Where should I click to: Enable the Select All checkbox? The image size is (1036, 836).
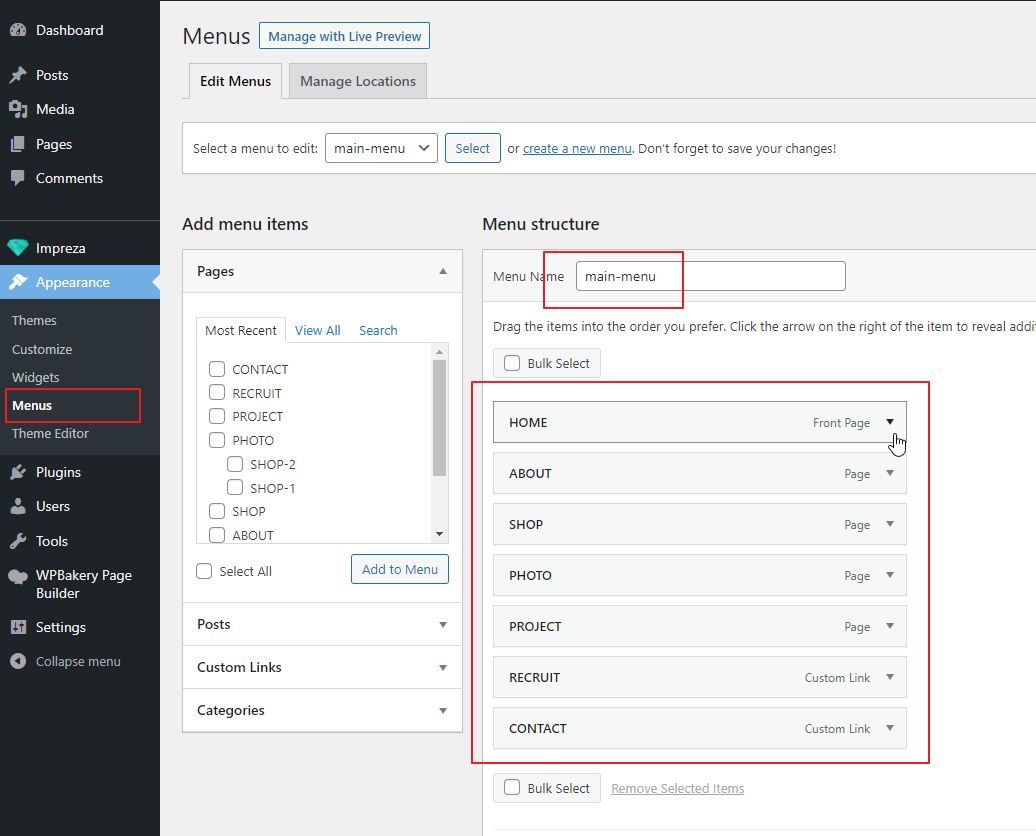point(204,571)
